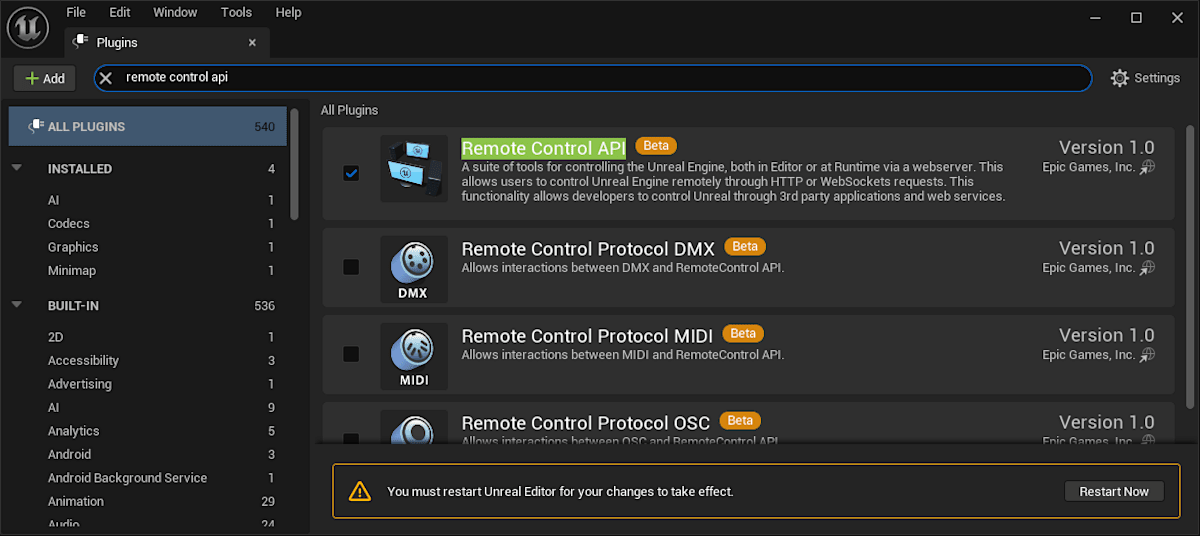The width and height of the screenshot is (1200, 536).
Task: Open plugin Settings
Action: click(1146, 78)
